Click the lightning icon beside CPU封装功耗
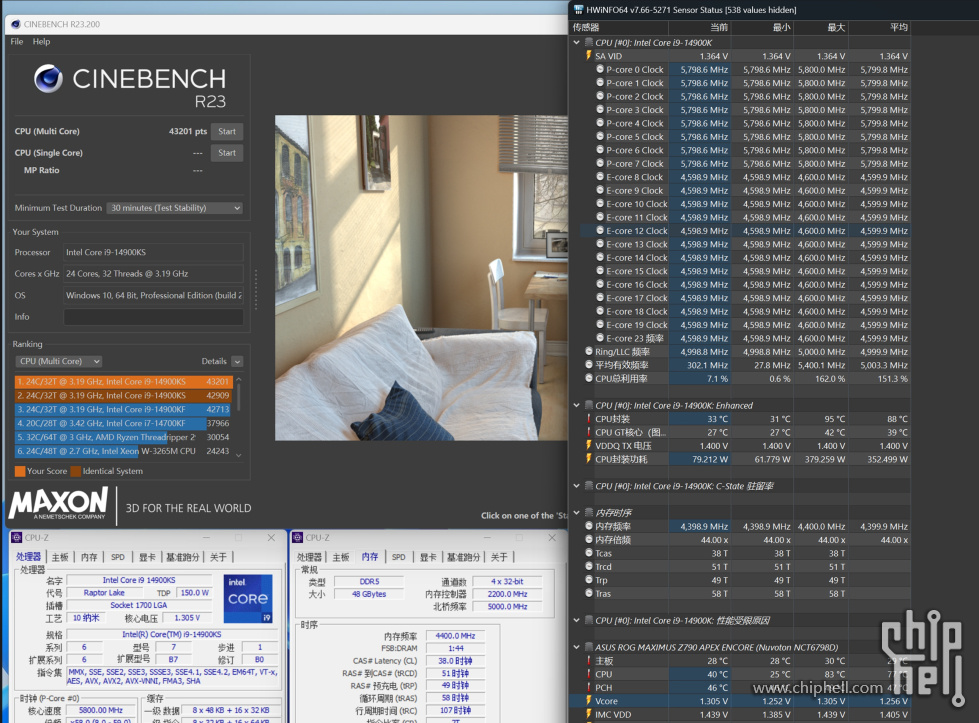 click(x=588, y=459)
